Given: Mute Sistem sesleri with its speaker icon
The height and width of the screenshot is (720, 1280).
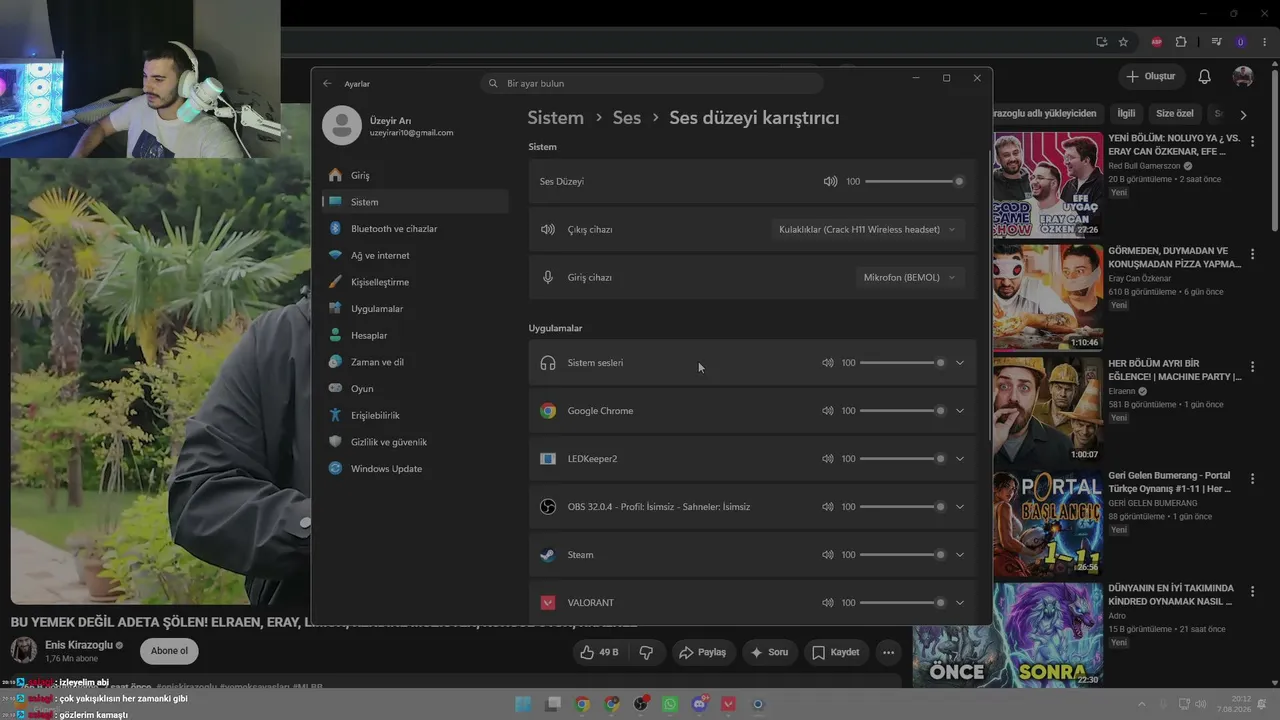Looking at the screenshot, I should click(827, 363).
